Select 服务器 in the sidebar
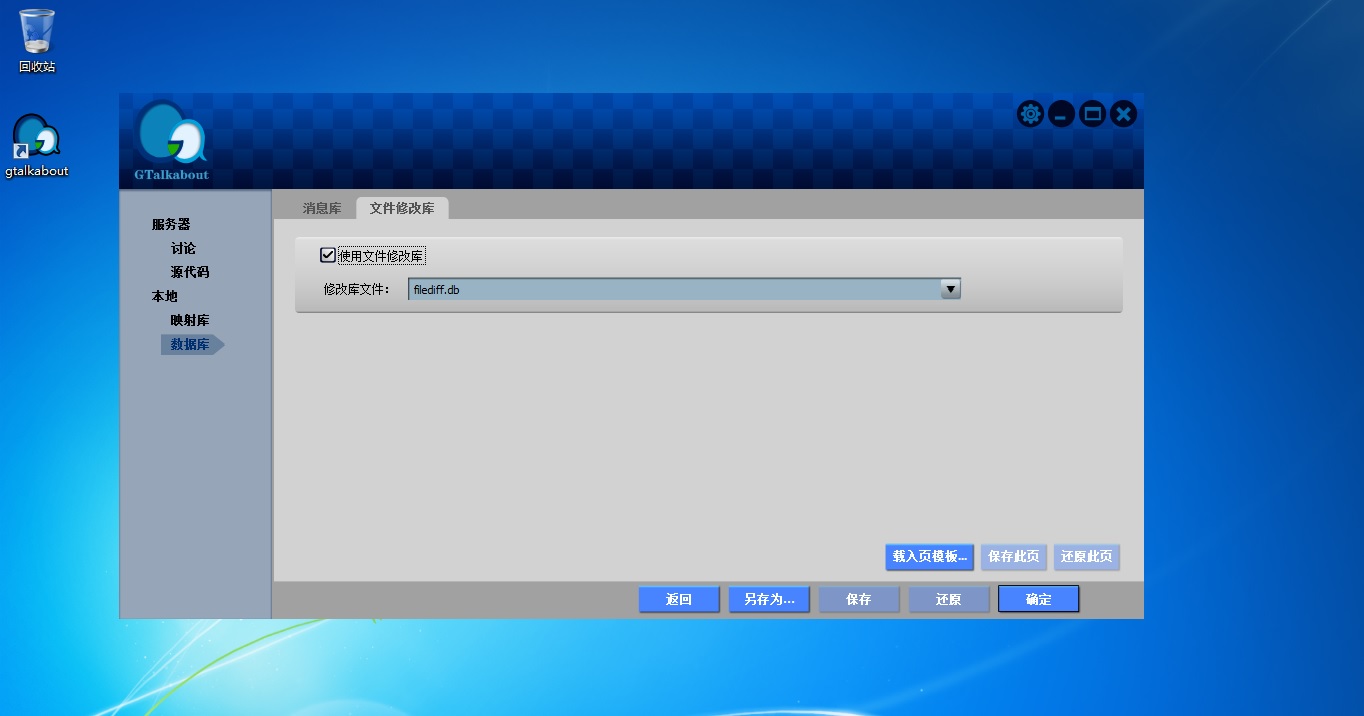 (171, 224)
